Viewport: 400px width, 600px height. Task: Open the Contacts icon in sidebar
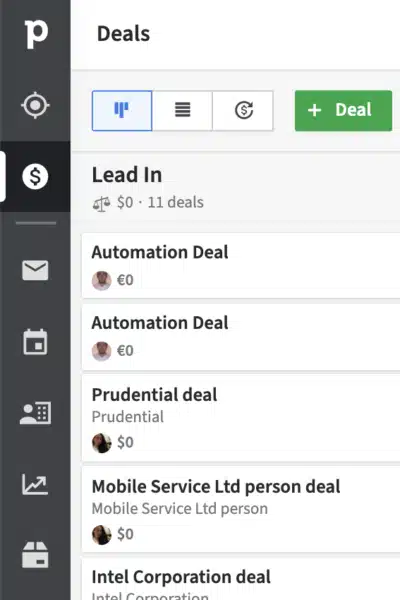(x=35, y=413)
